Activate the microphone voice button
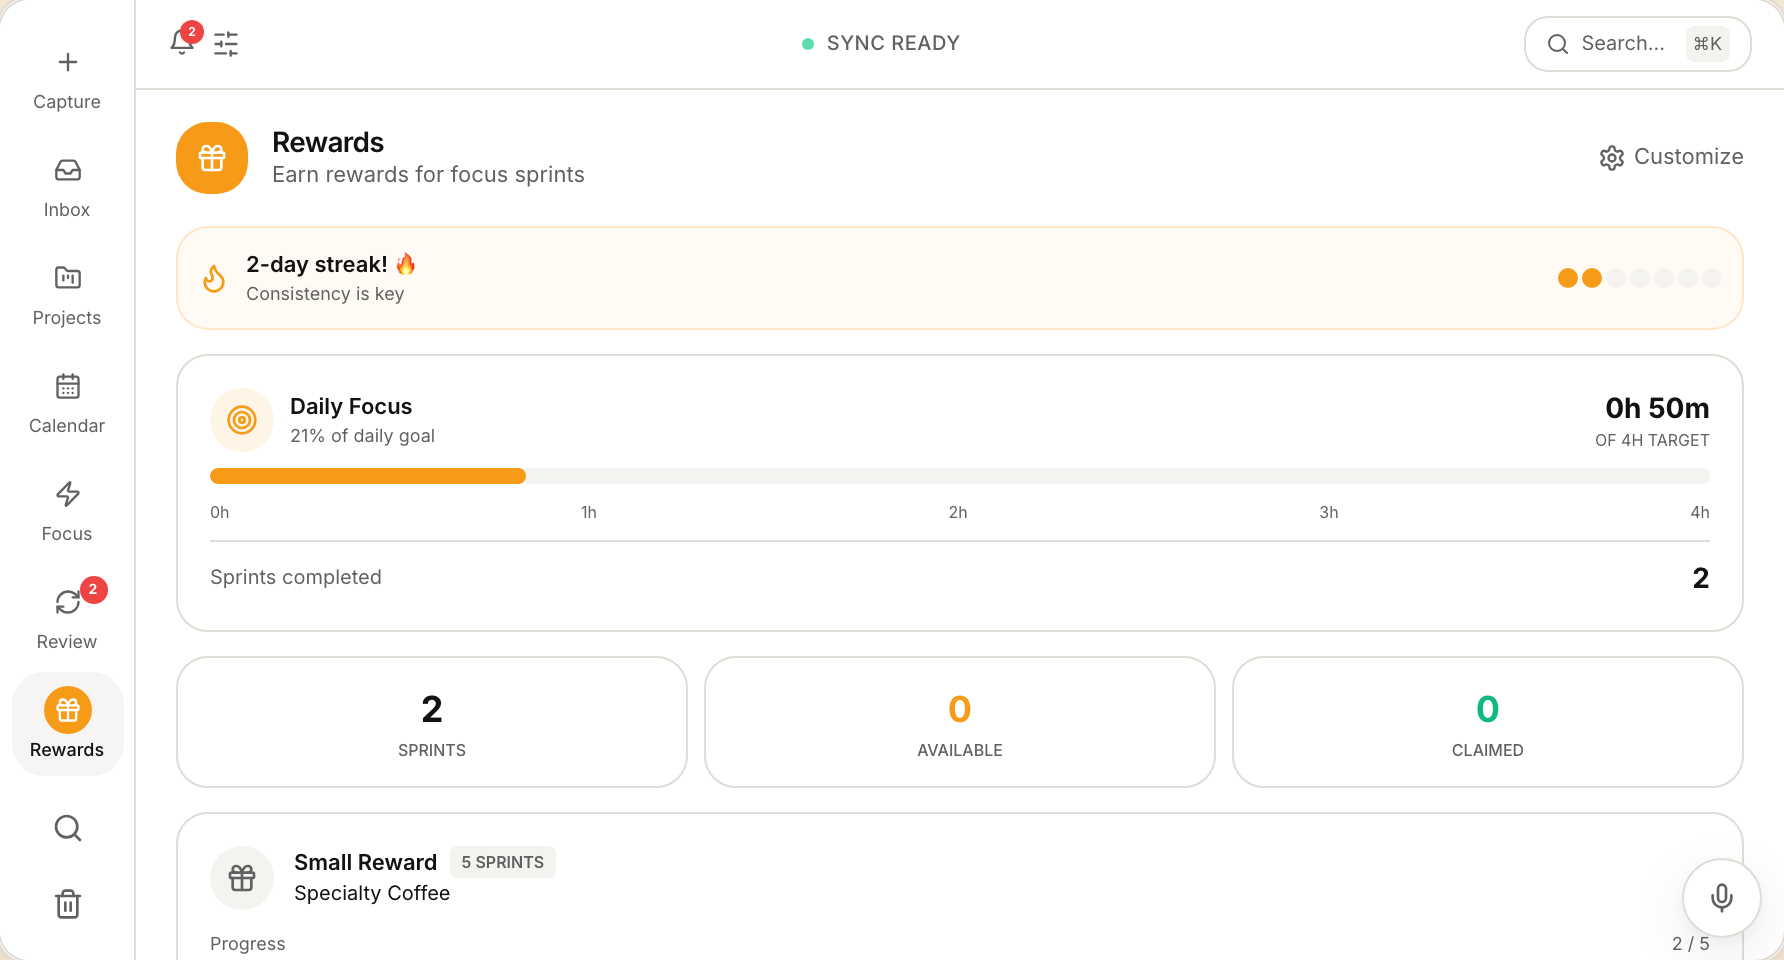This screenshot has height=960, width=1784. [x=1721, y=897]
